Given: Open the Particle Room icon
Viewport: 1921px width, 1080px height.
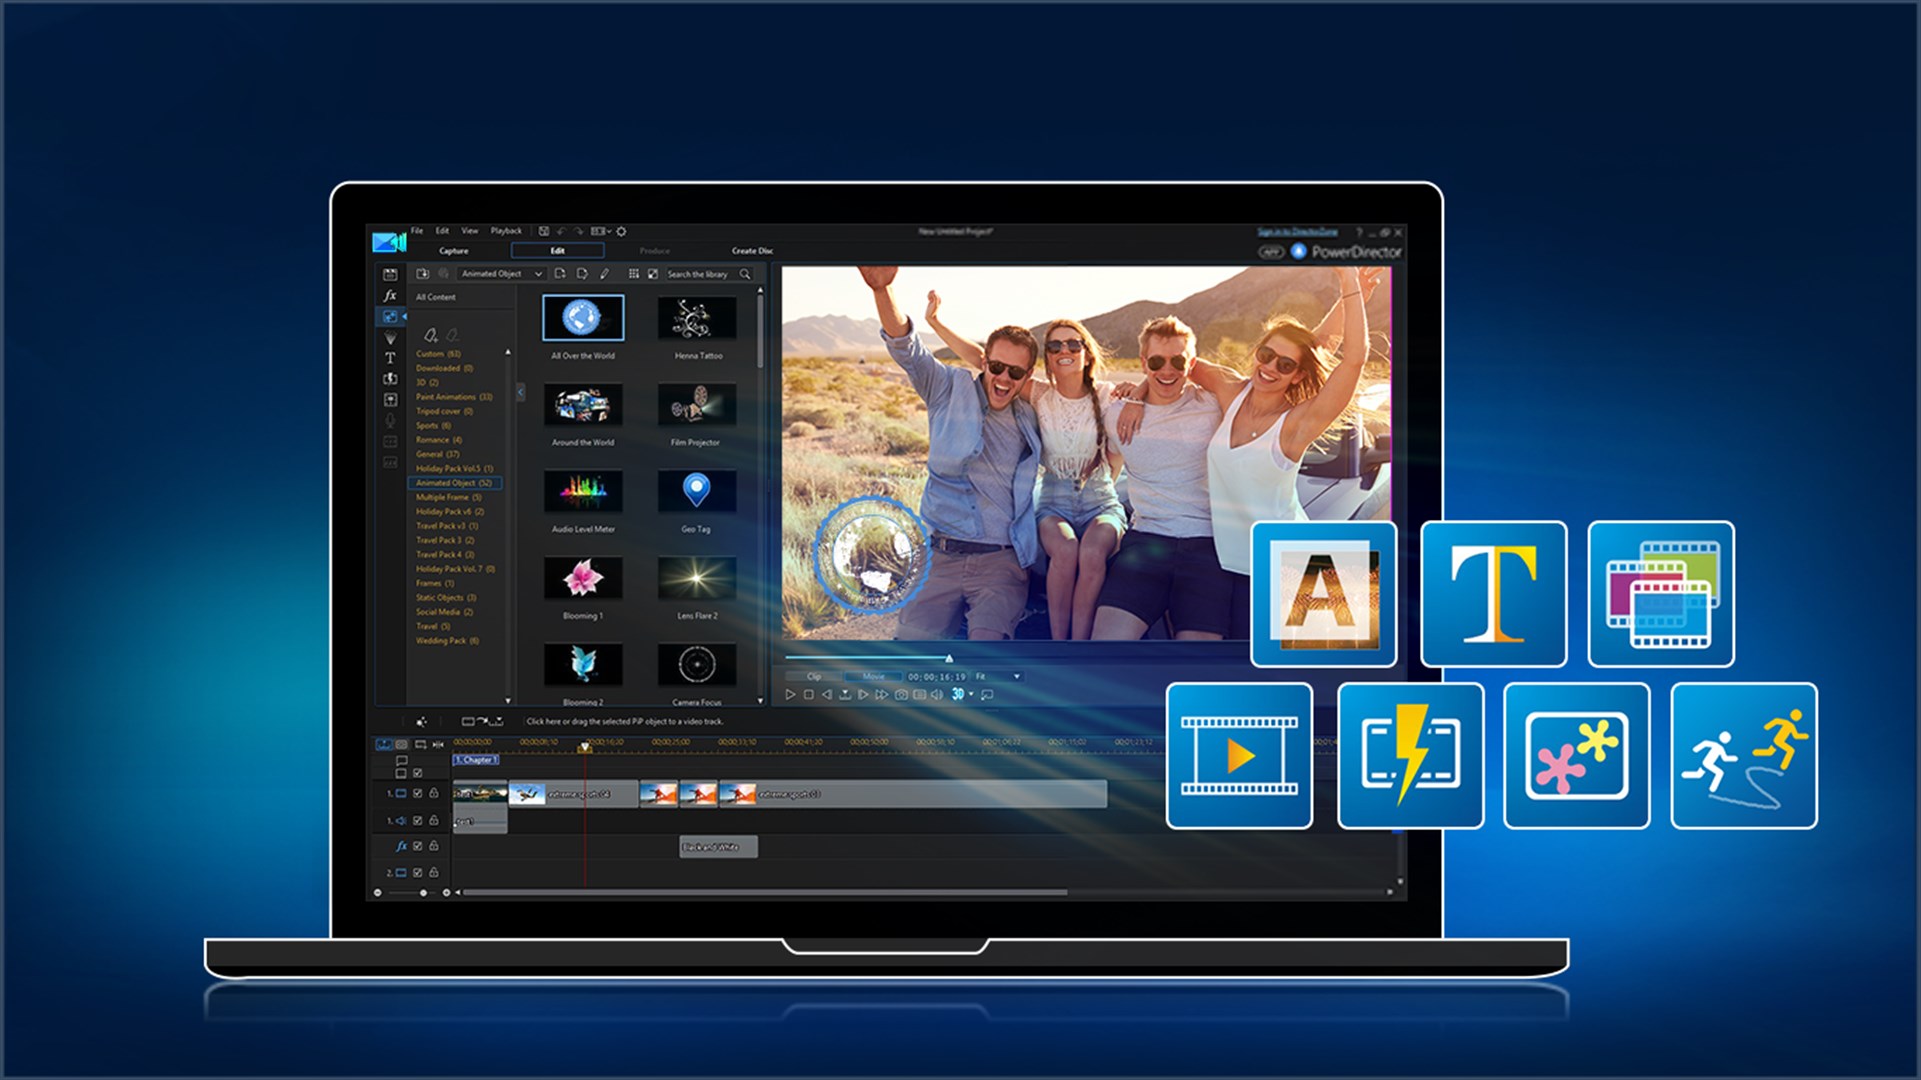Looking at the screenshot, I should pos(390,338).
